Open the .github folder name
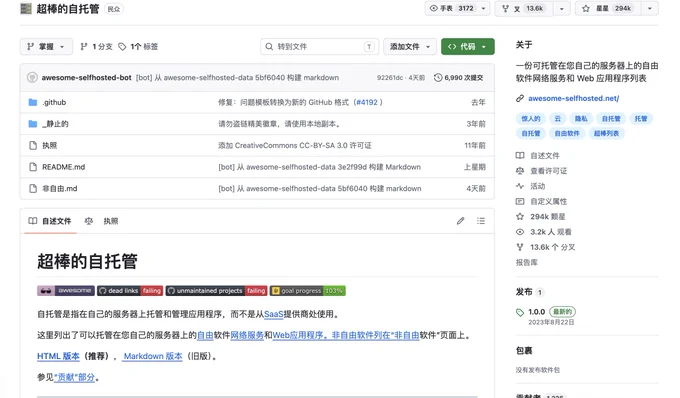The width and height of the screenshot is (680, 398). pos(54,102)
